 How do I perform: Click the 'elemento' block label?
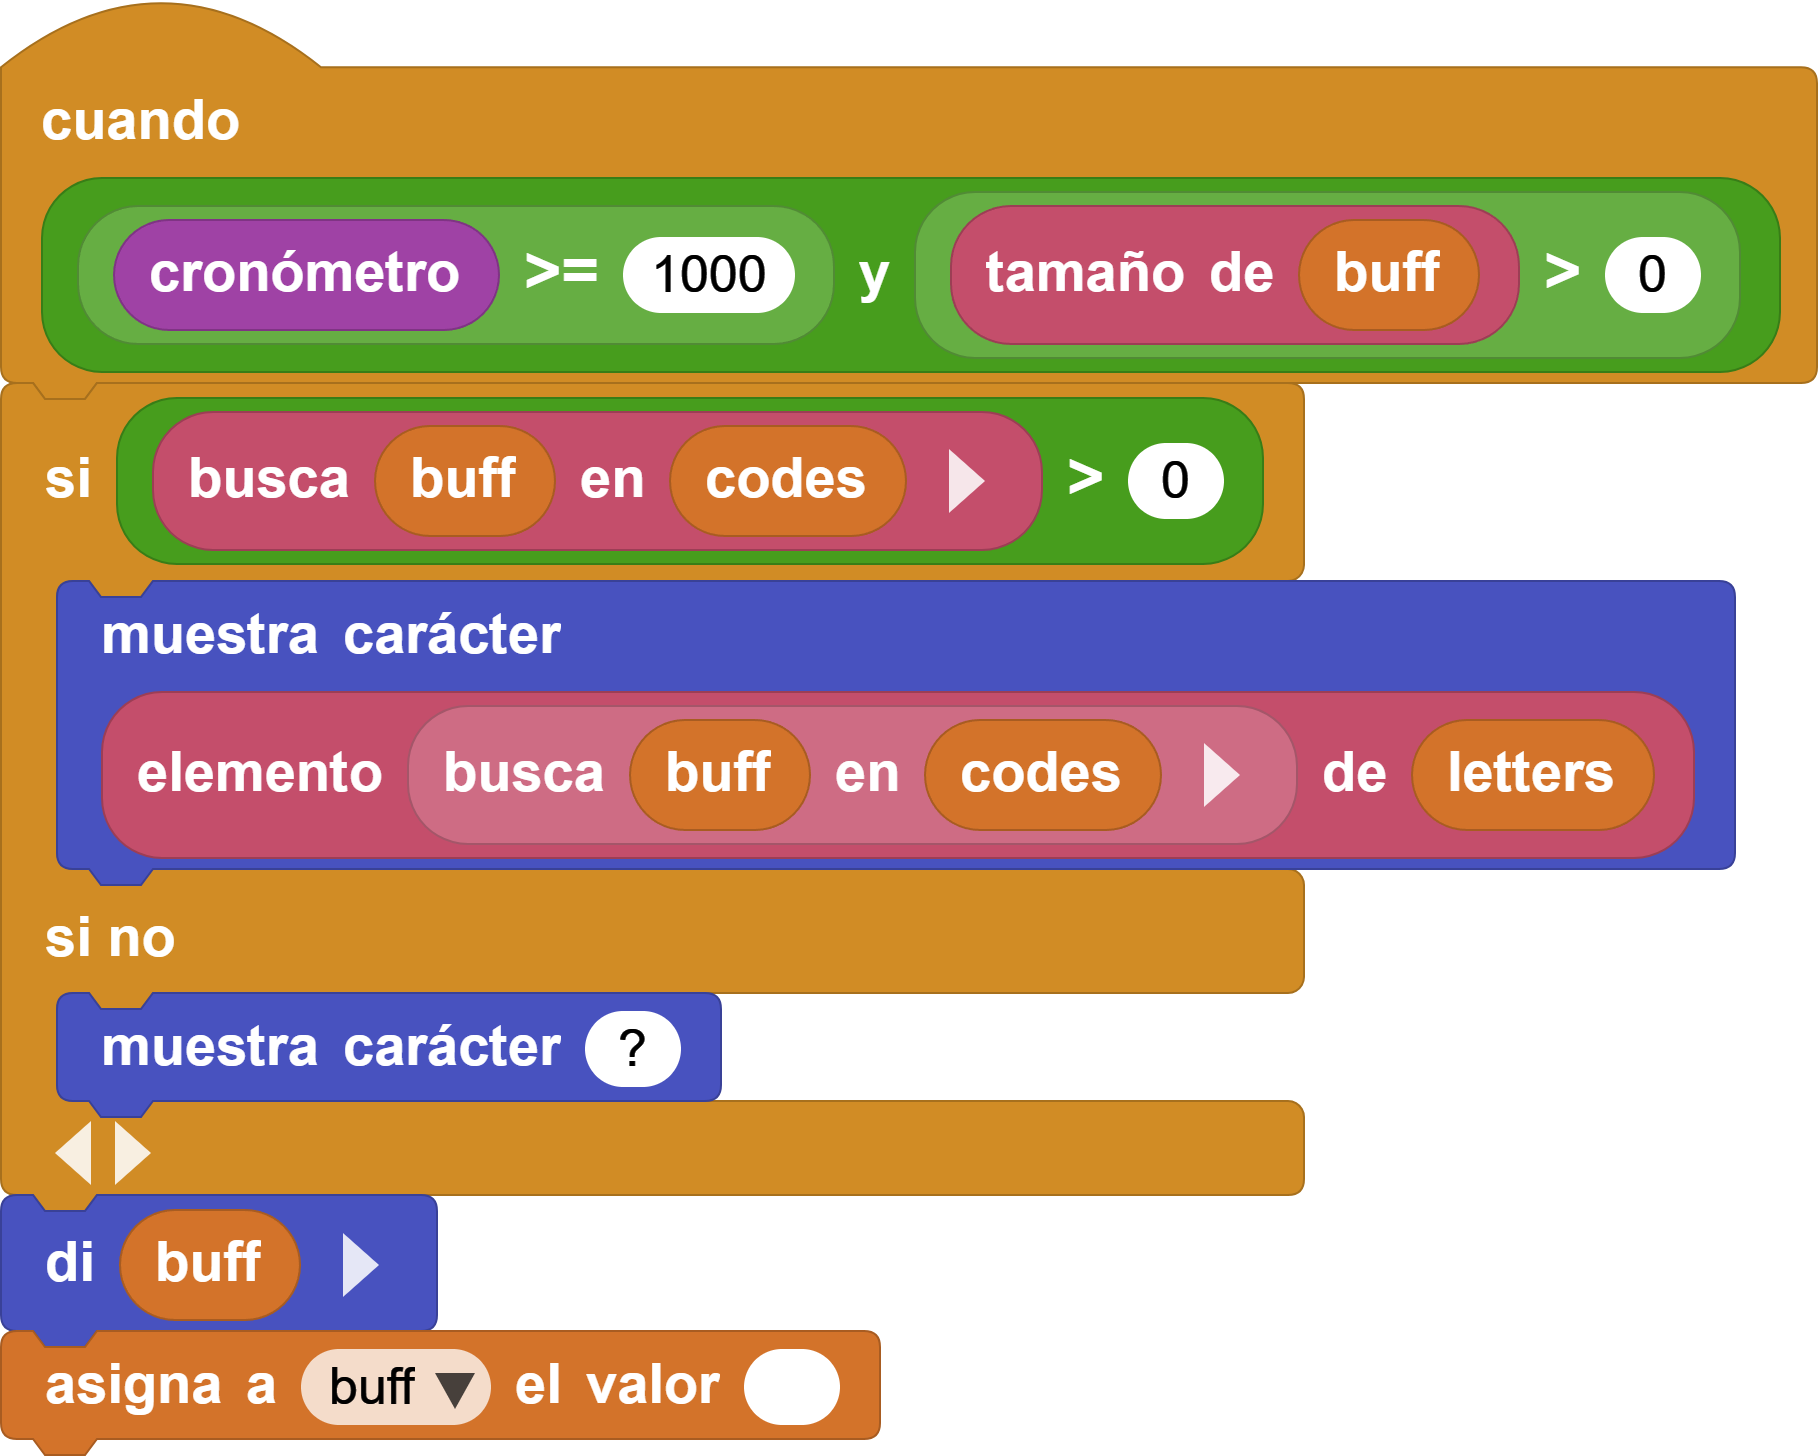(260, 774)
